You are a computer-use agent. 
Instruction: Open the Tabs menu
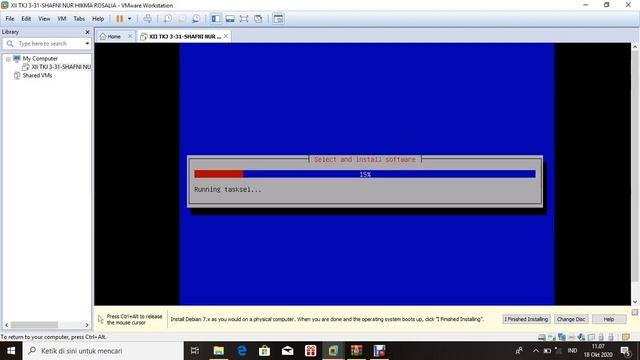coord(79,19)
